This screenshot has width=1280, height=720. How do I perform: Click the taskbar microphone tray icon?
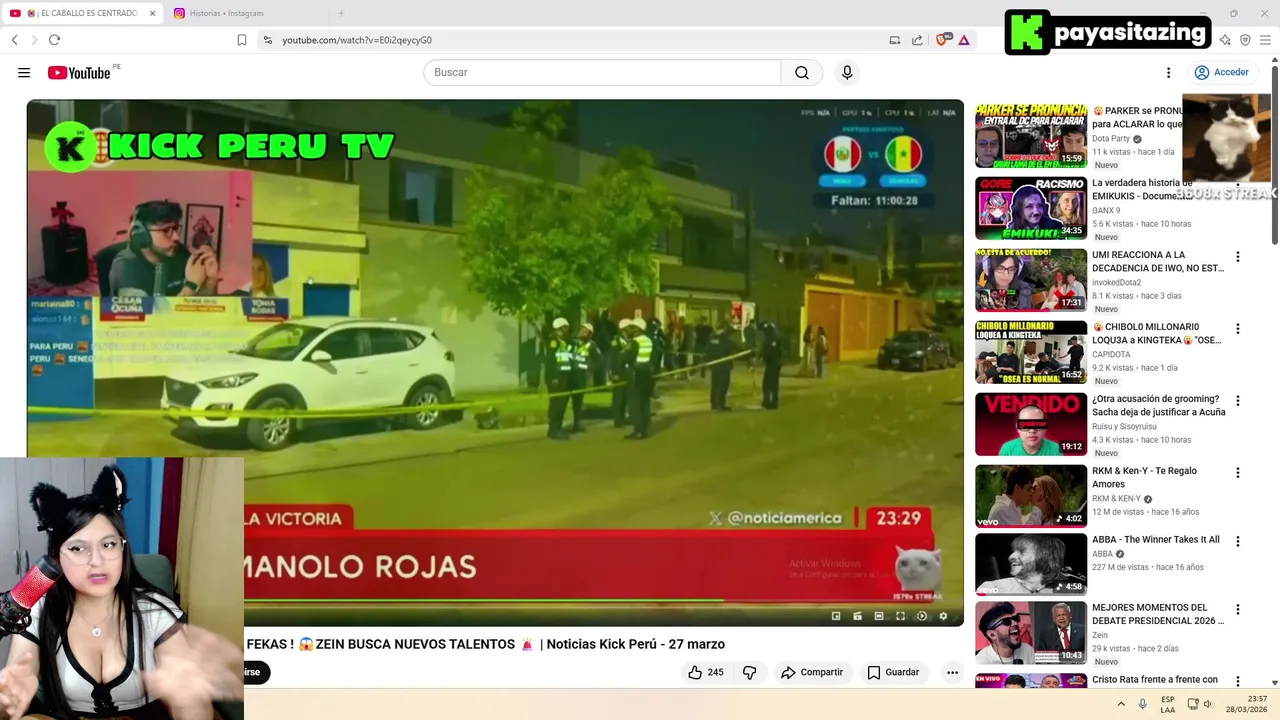(x=1143, y=704)
